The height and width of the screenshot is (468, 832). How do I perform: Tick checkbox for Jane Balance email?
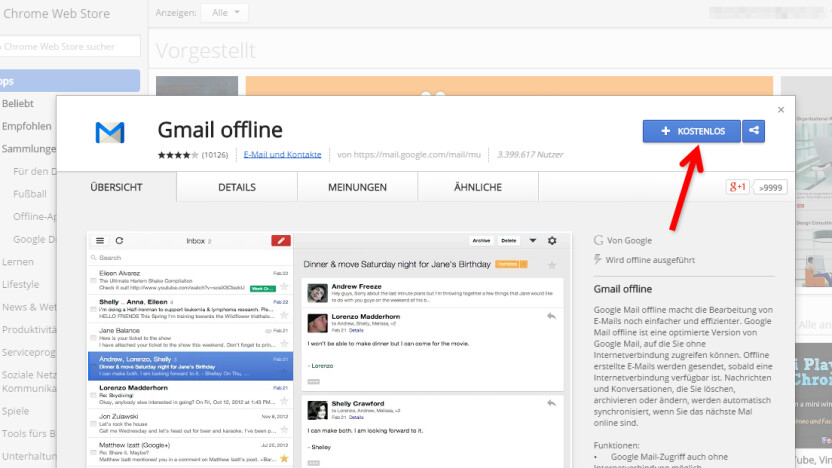pyautogui.click(x=93, y=337)
